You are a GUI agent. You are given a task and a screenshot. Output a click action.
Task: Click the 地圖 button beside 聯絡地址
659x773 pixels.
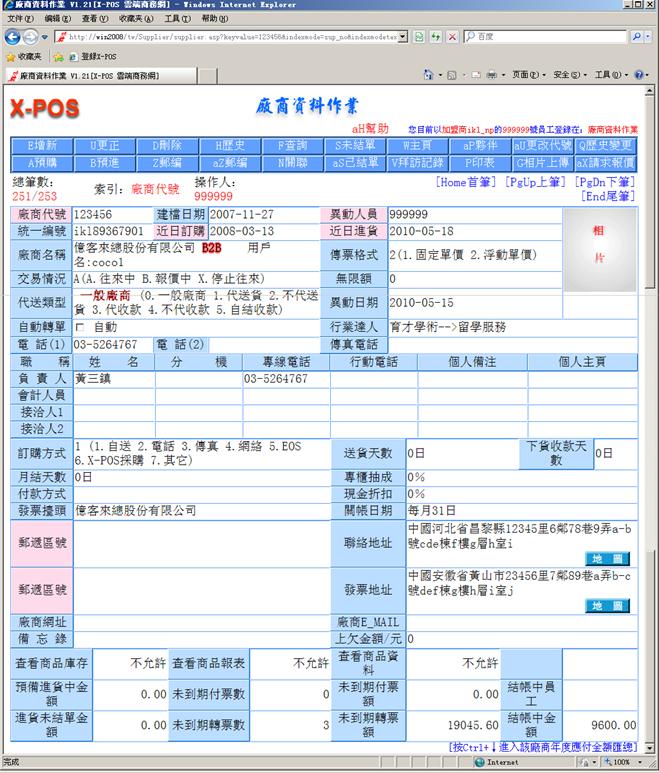(x=607, y=558)
